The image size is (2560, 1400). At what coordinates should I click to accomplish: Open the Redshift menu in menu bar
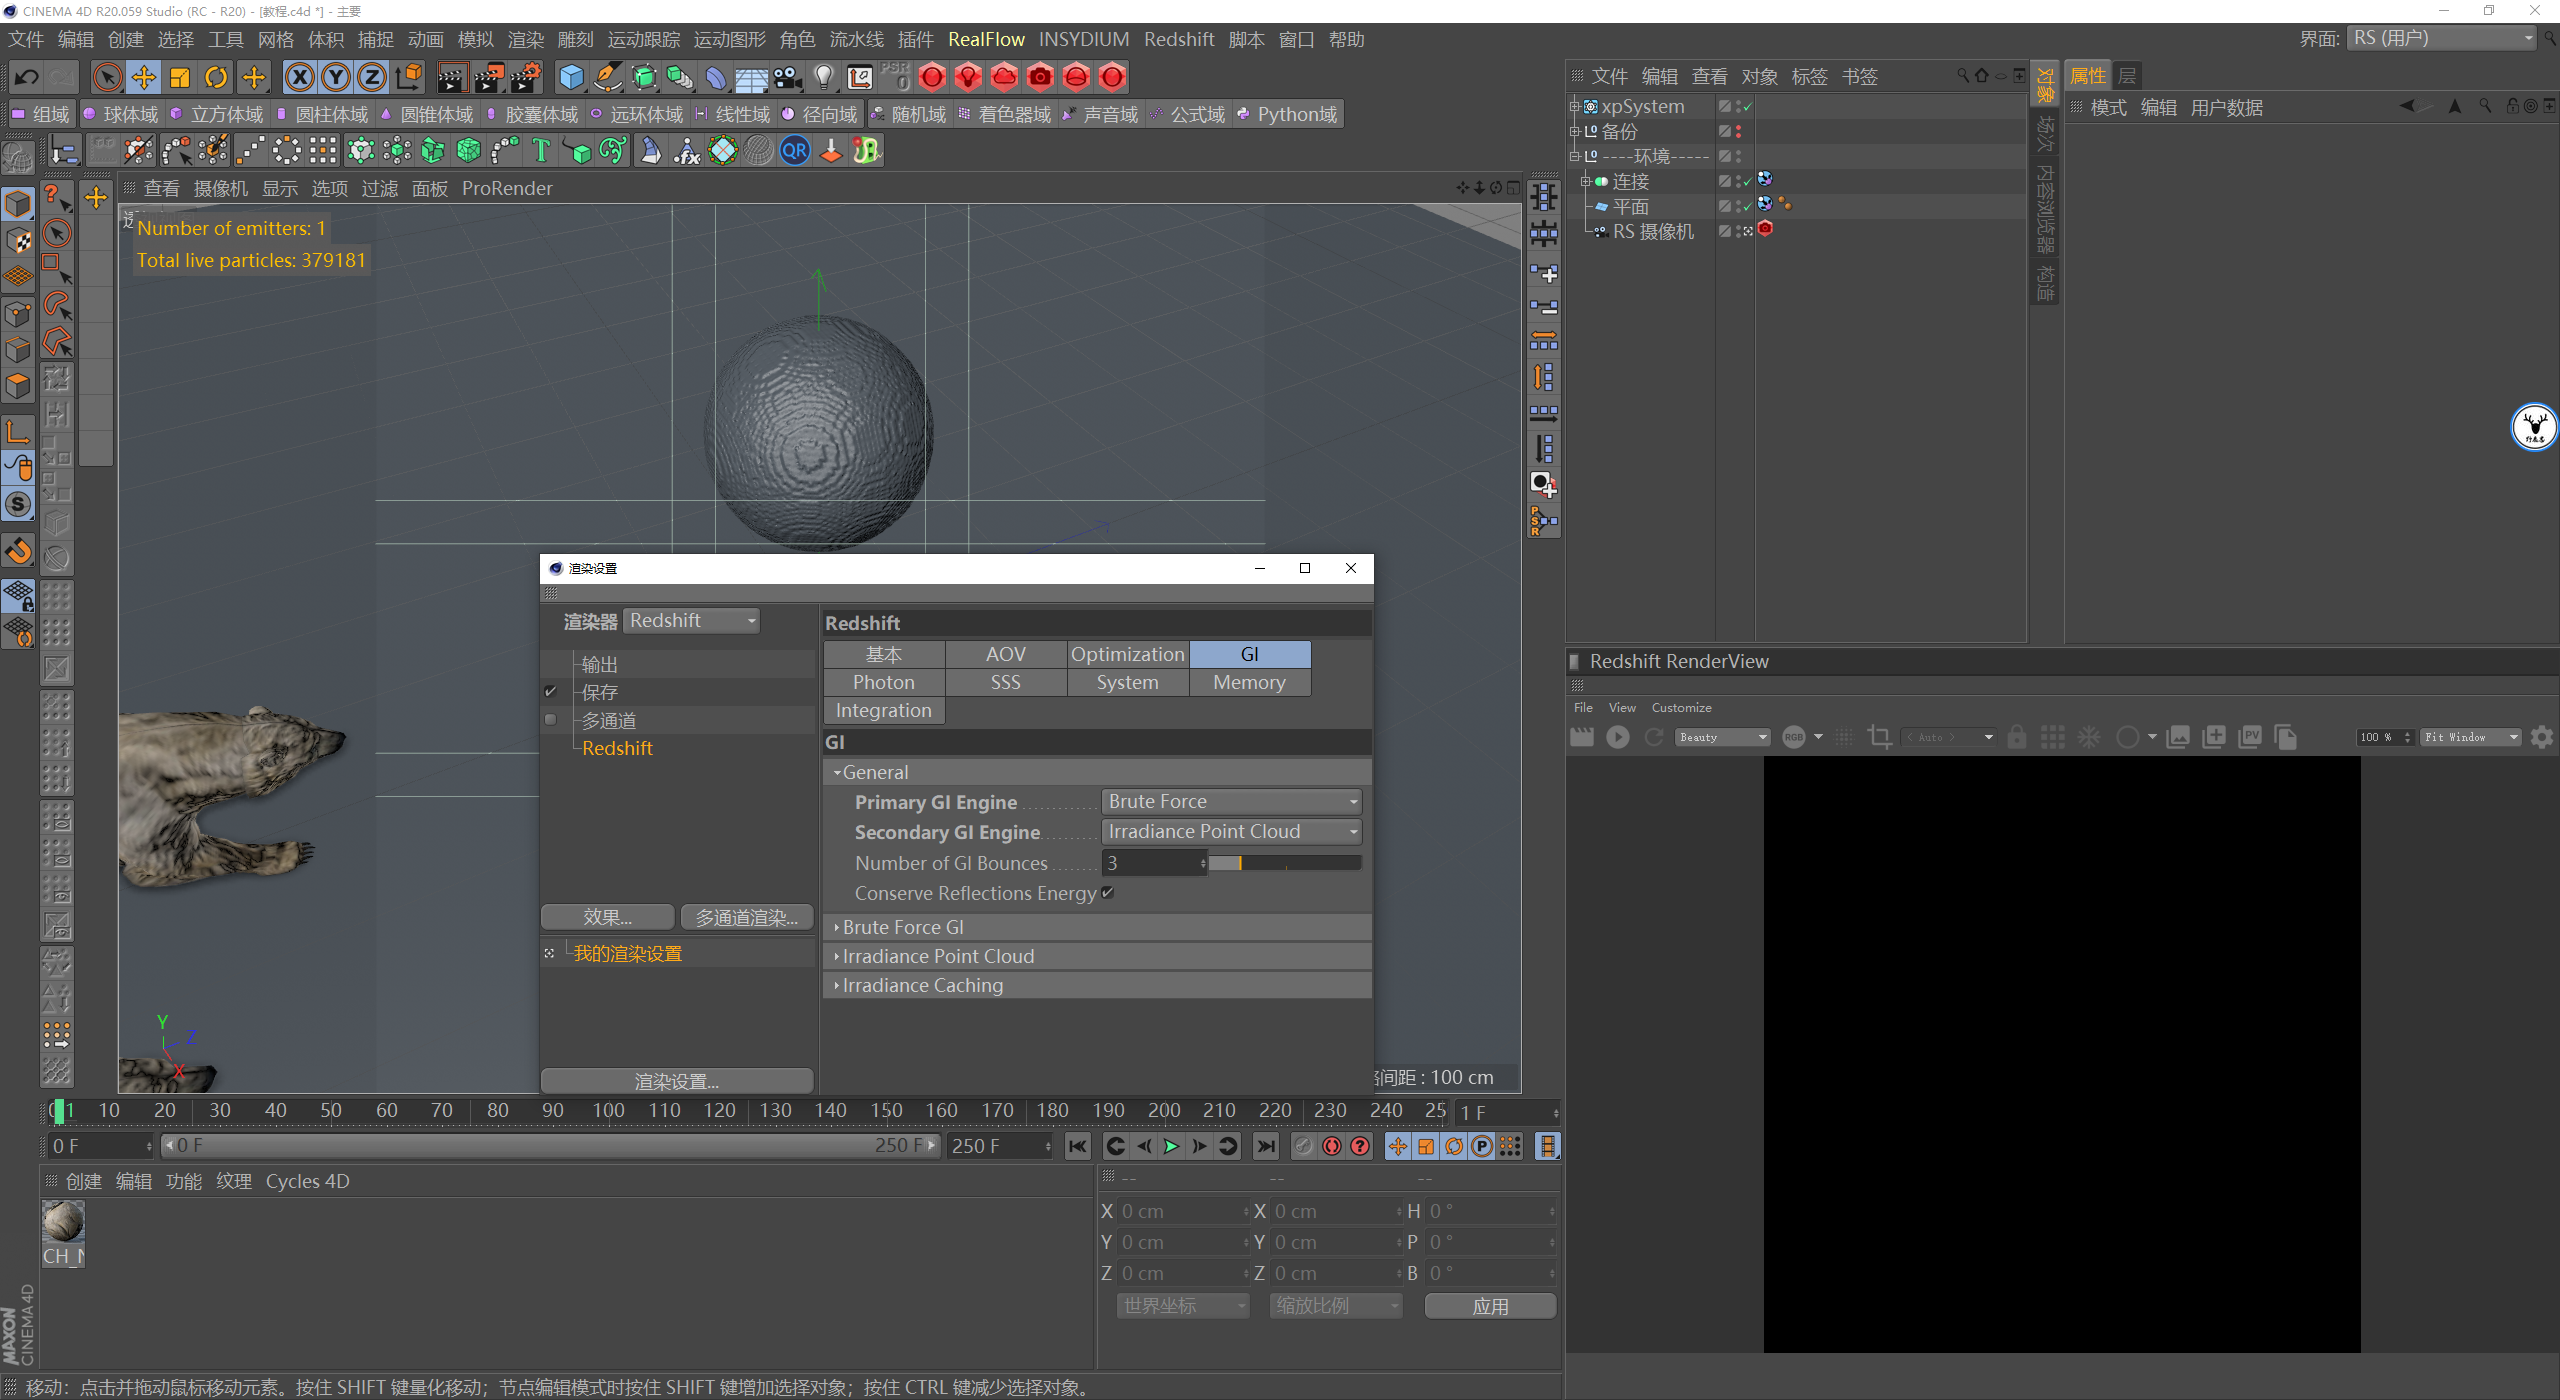click(1178, 39)
